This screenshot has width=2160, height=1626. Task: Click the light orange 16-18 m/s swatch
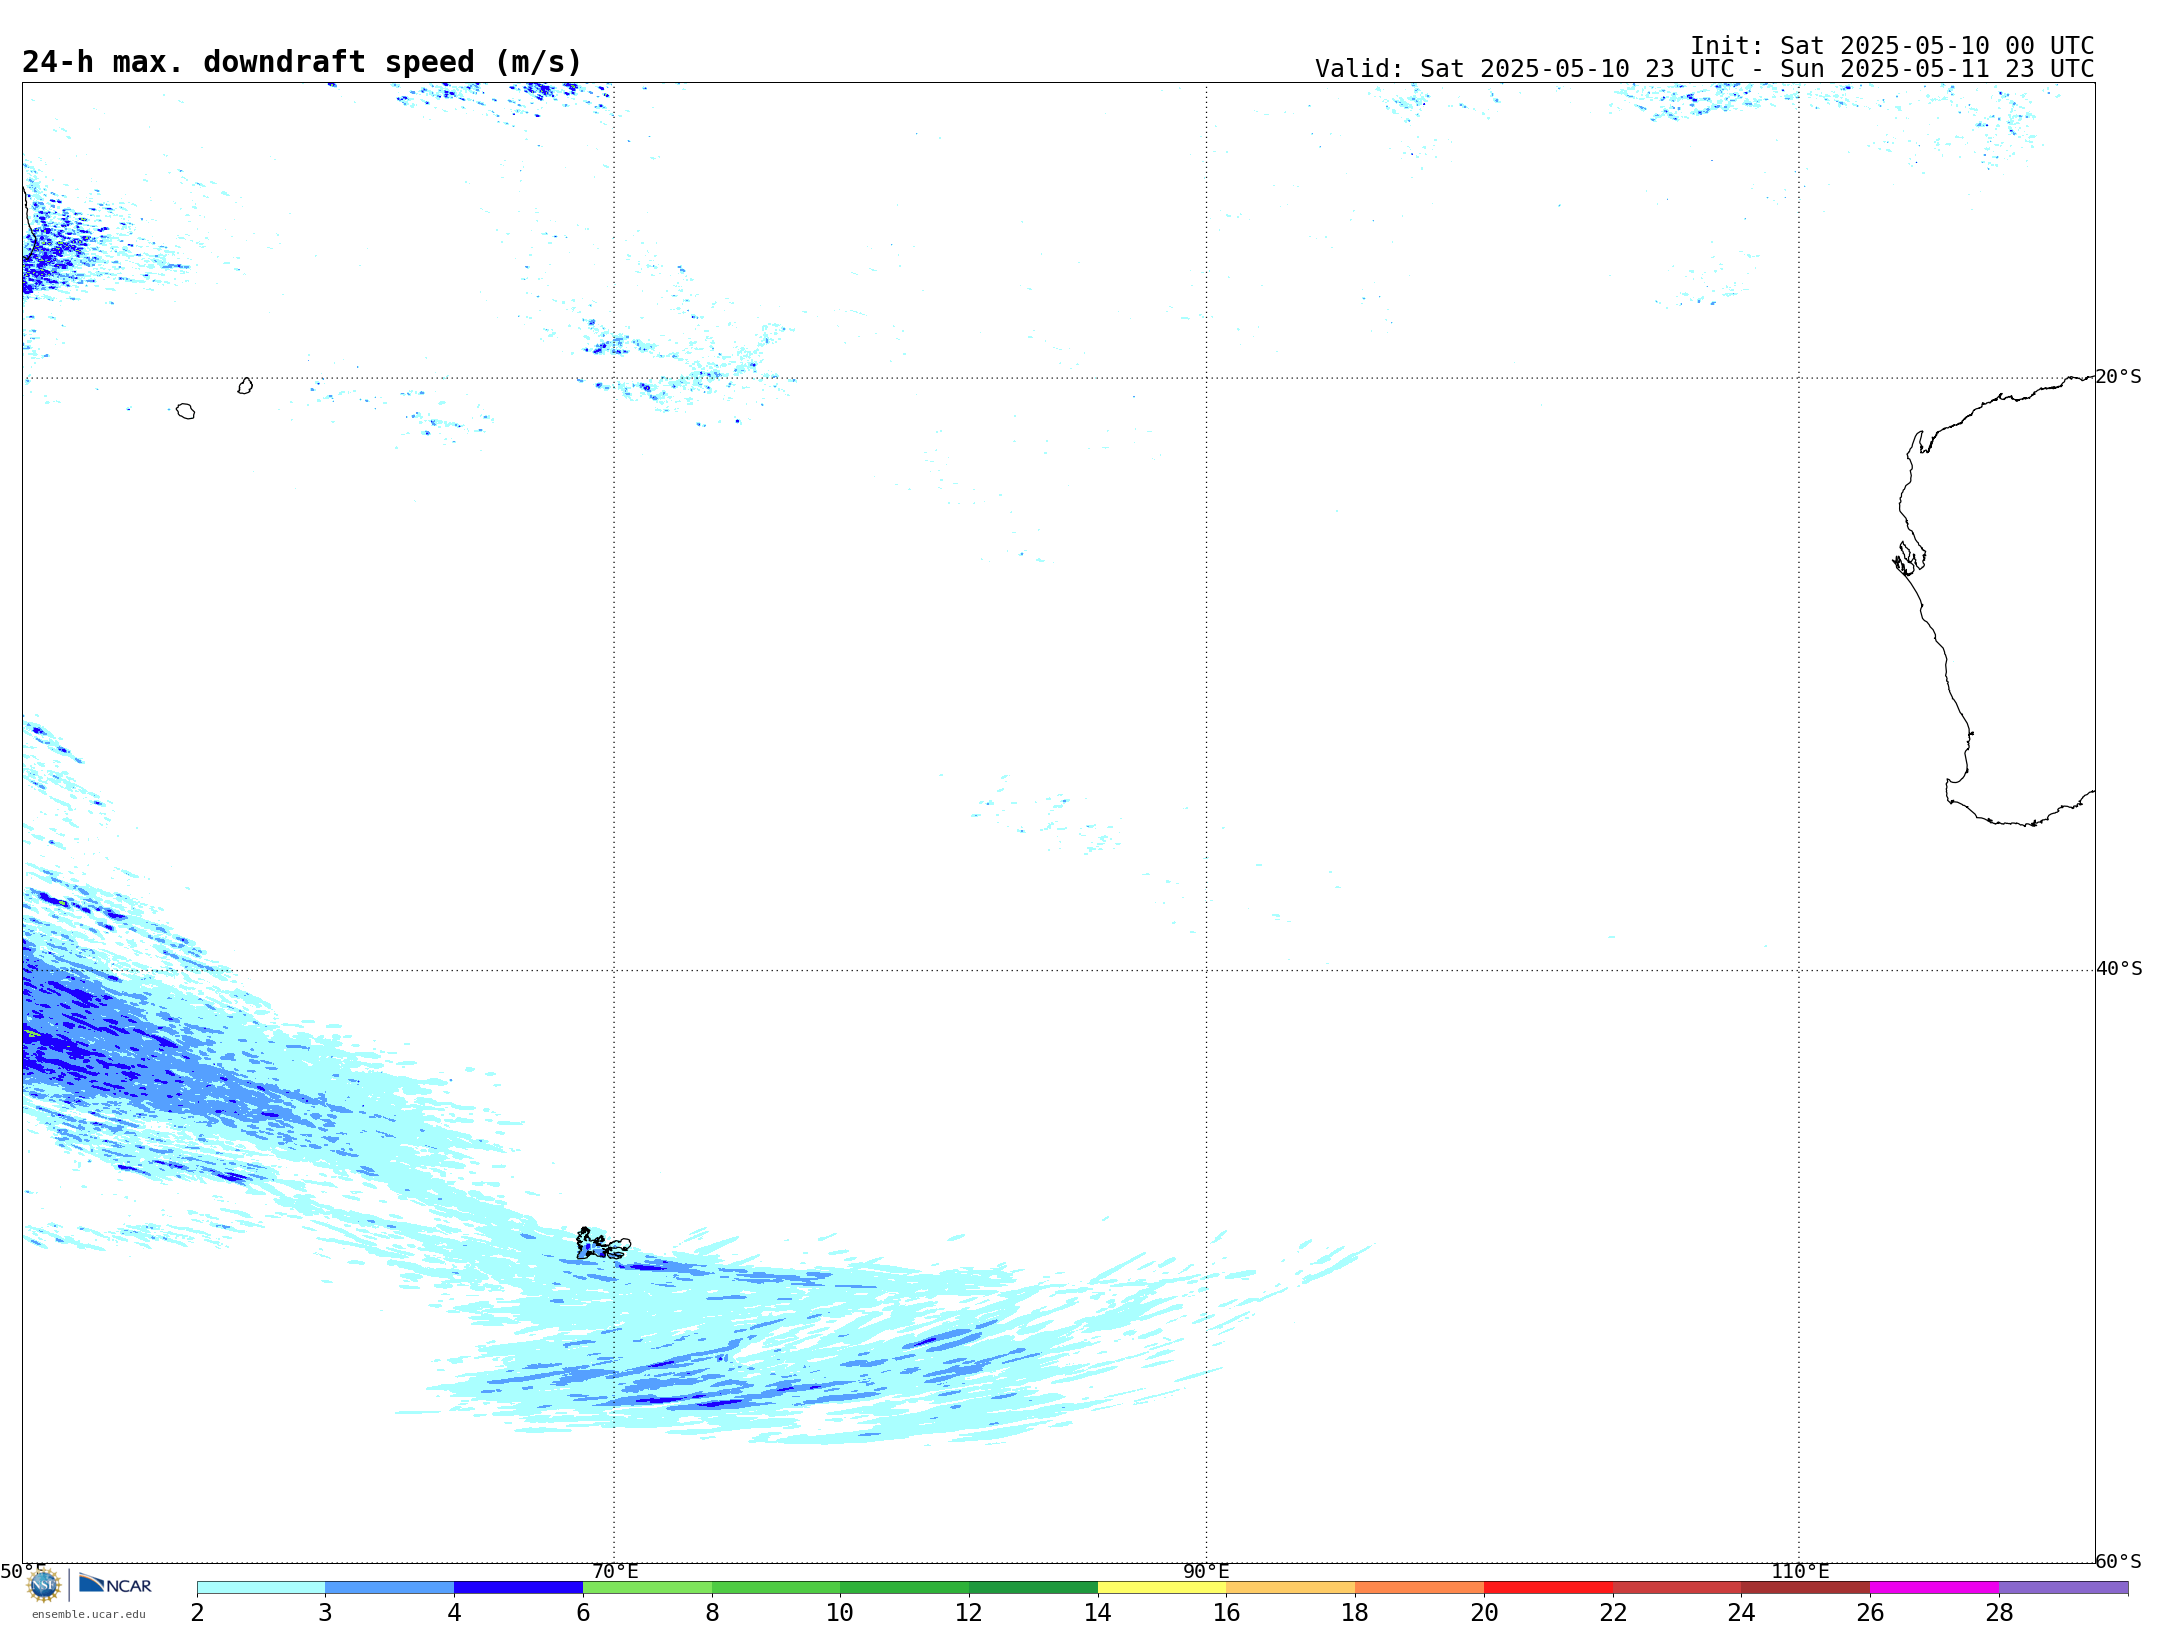[1291, 1587]
